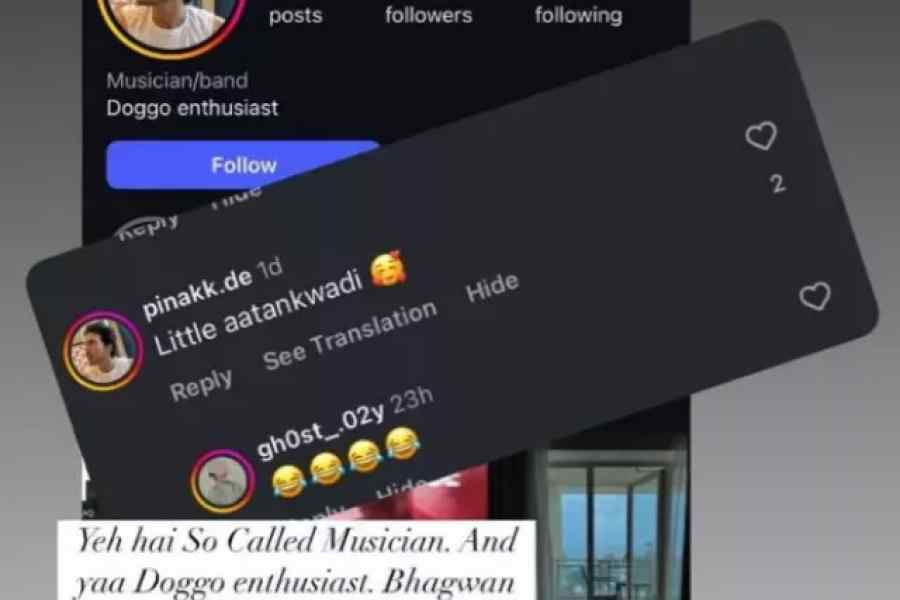The height and width of the screenshot is (600, 900).
Task: Open gh0st_.02y's profile picture
Action: click(x=223, y=481)
